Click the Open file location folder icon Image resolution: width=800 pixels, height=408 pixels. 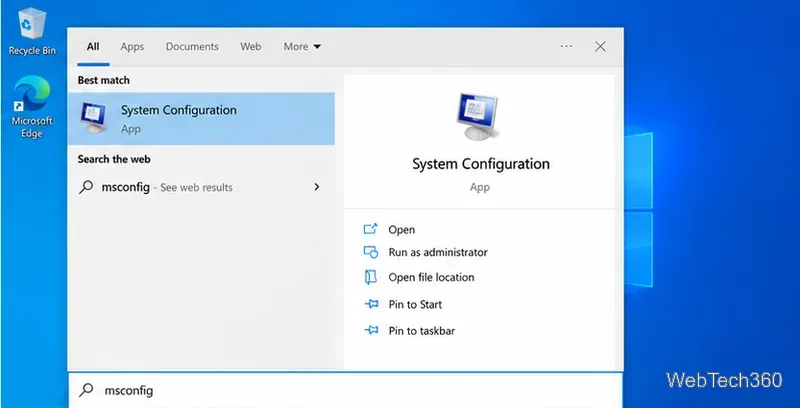tap(370, 277)
